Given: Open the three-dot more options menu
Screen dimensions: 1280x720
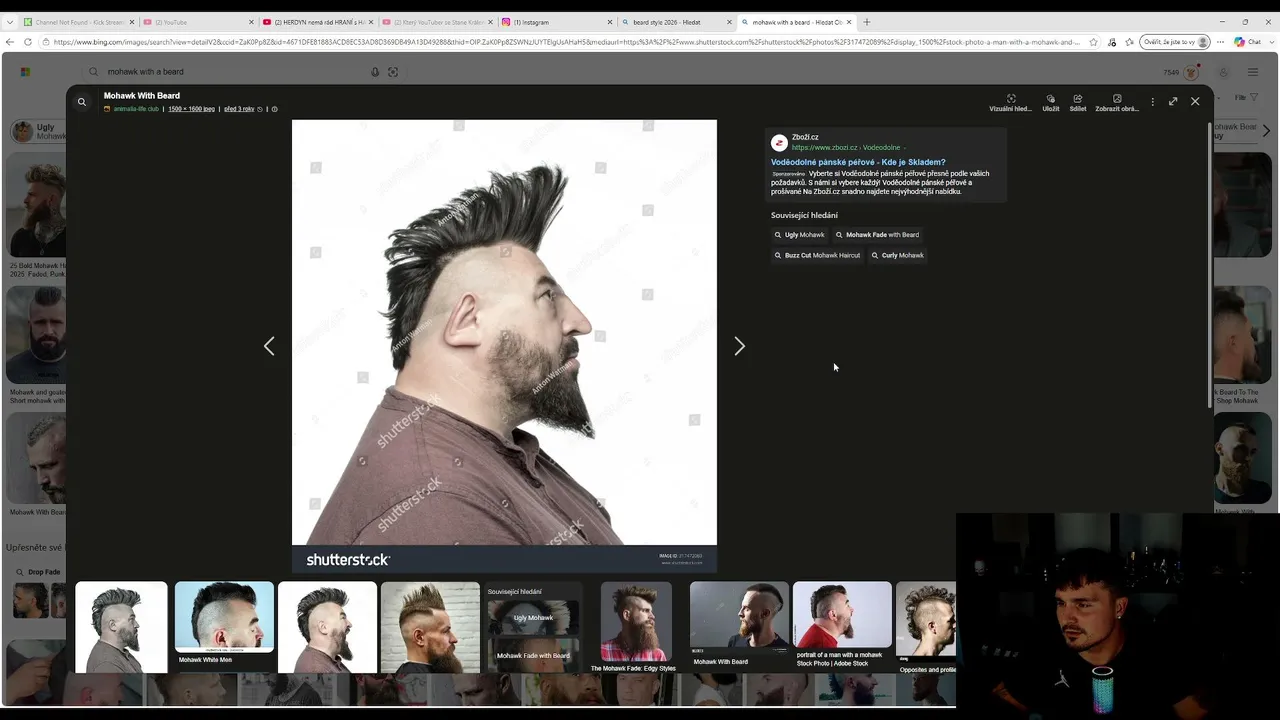Looking at the screenshot, I should coord(1152,101).
